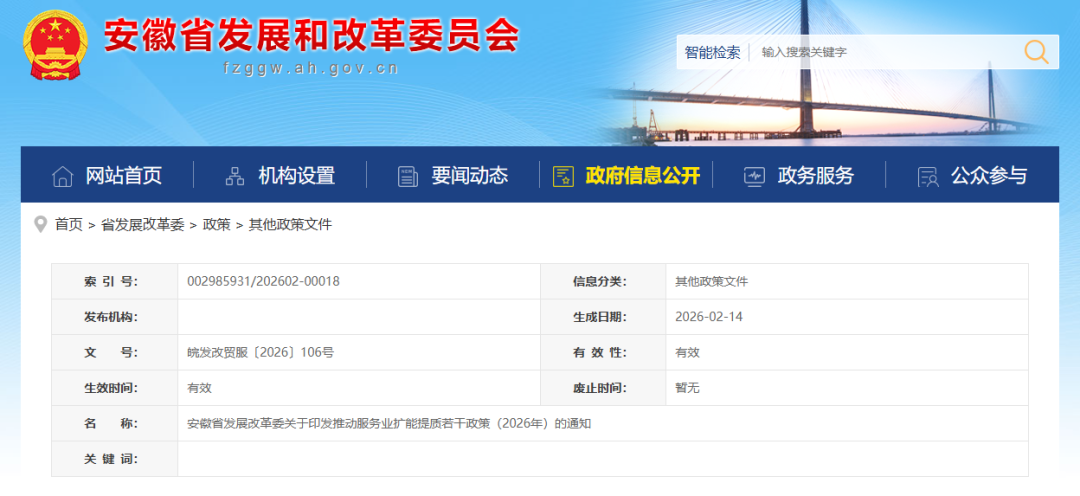1080x496 pixels.
Task: Select 政府信息公开 in the navigation bar
Action: (x=642, y=176)
